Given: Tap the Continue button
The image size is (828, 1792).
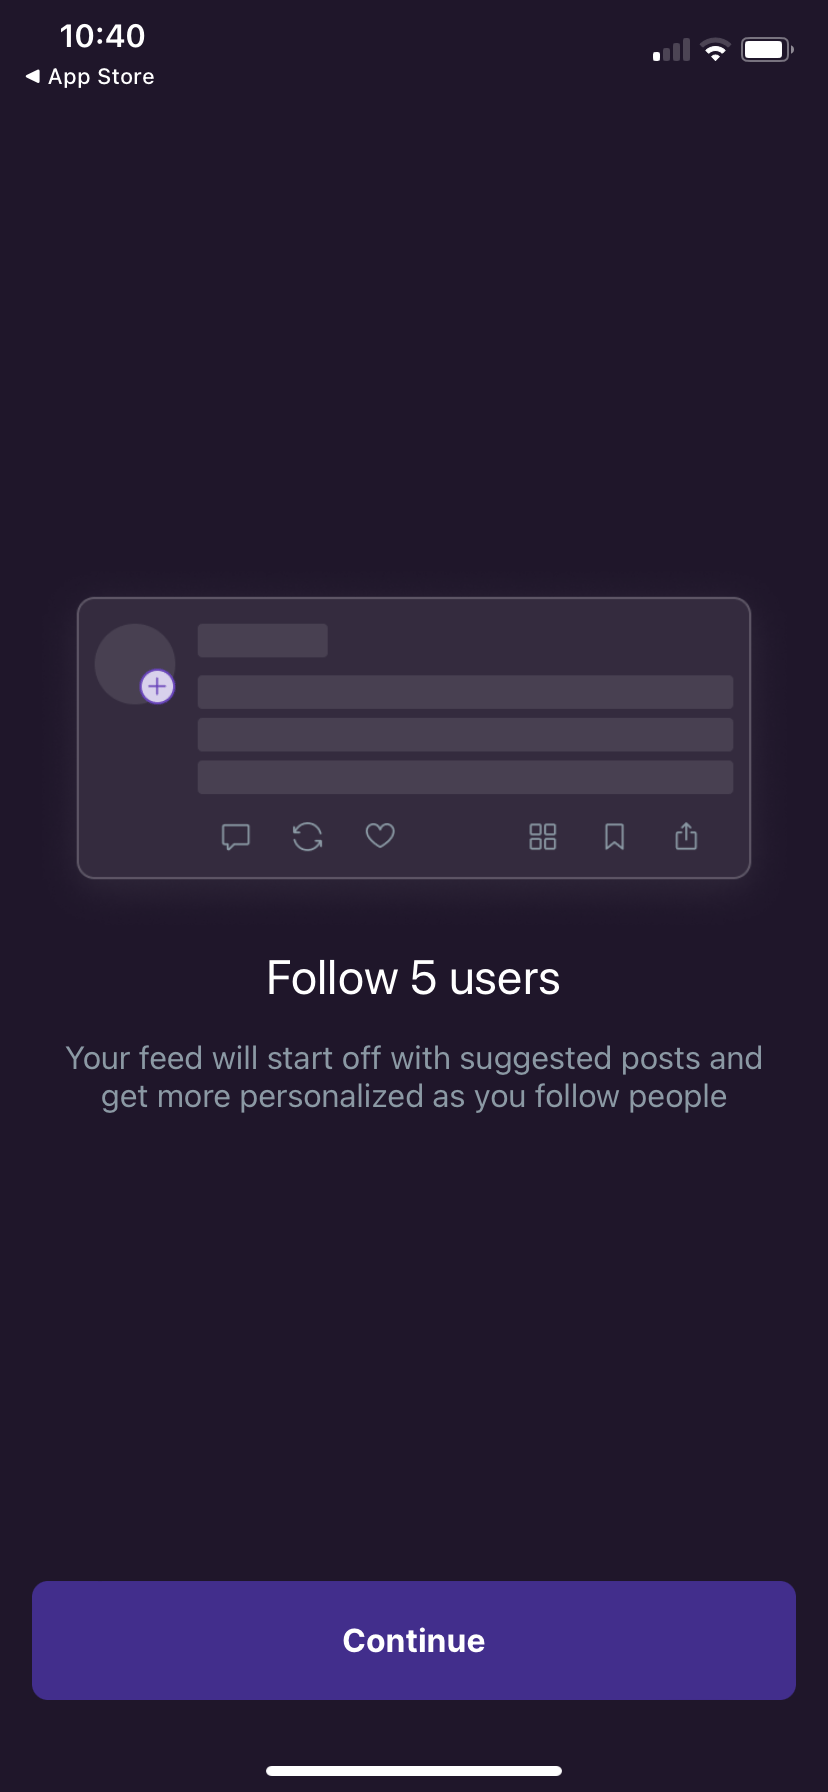Looking at the screenshot, I should [414, 1640].
